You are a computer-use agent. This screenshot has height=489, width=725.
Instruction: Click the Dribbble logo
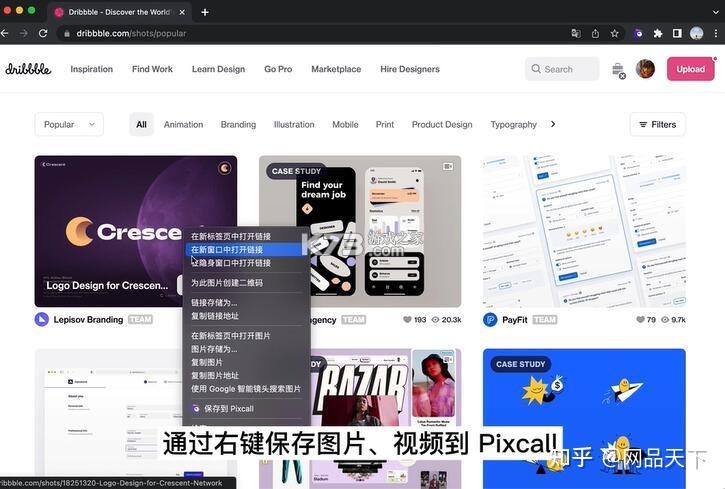pos(28,69)
